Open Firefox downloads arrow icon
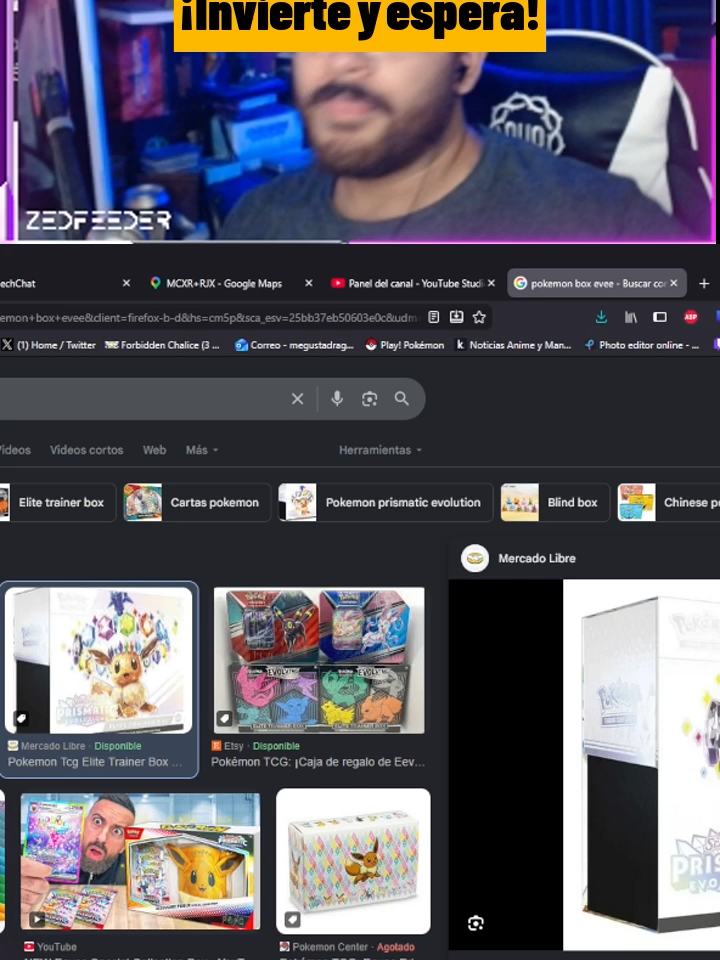720x960 pixels. click(x=601, y=317)
